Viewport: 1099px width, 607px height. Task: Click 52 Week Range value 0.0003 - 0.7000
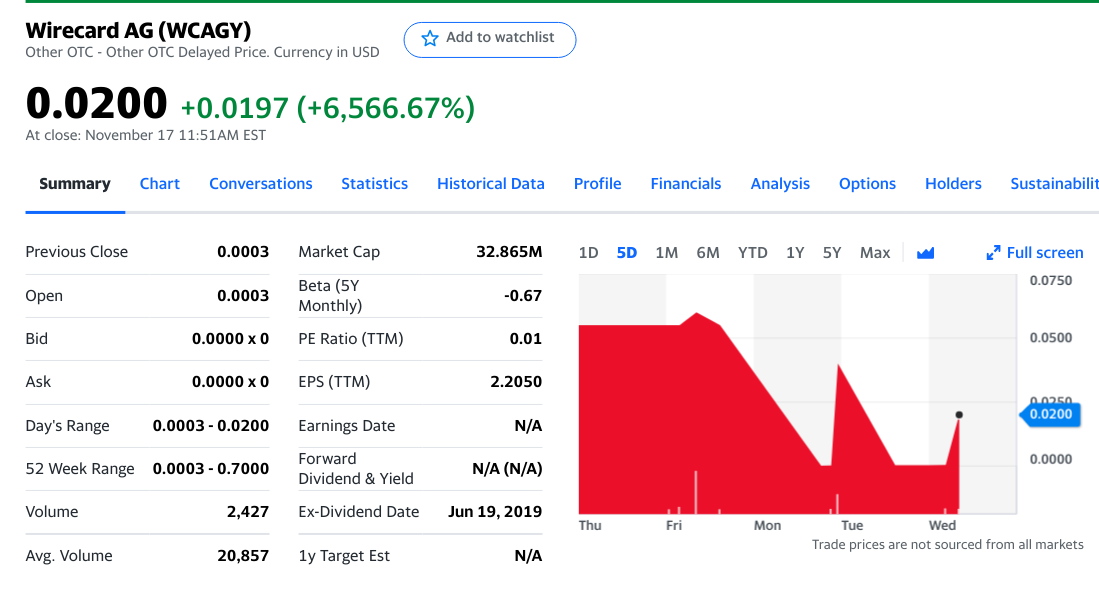211,469
